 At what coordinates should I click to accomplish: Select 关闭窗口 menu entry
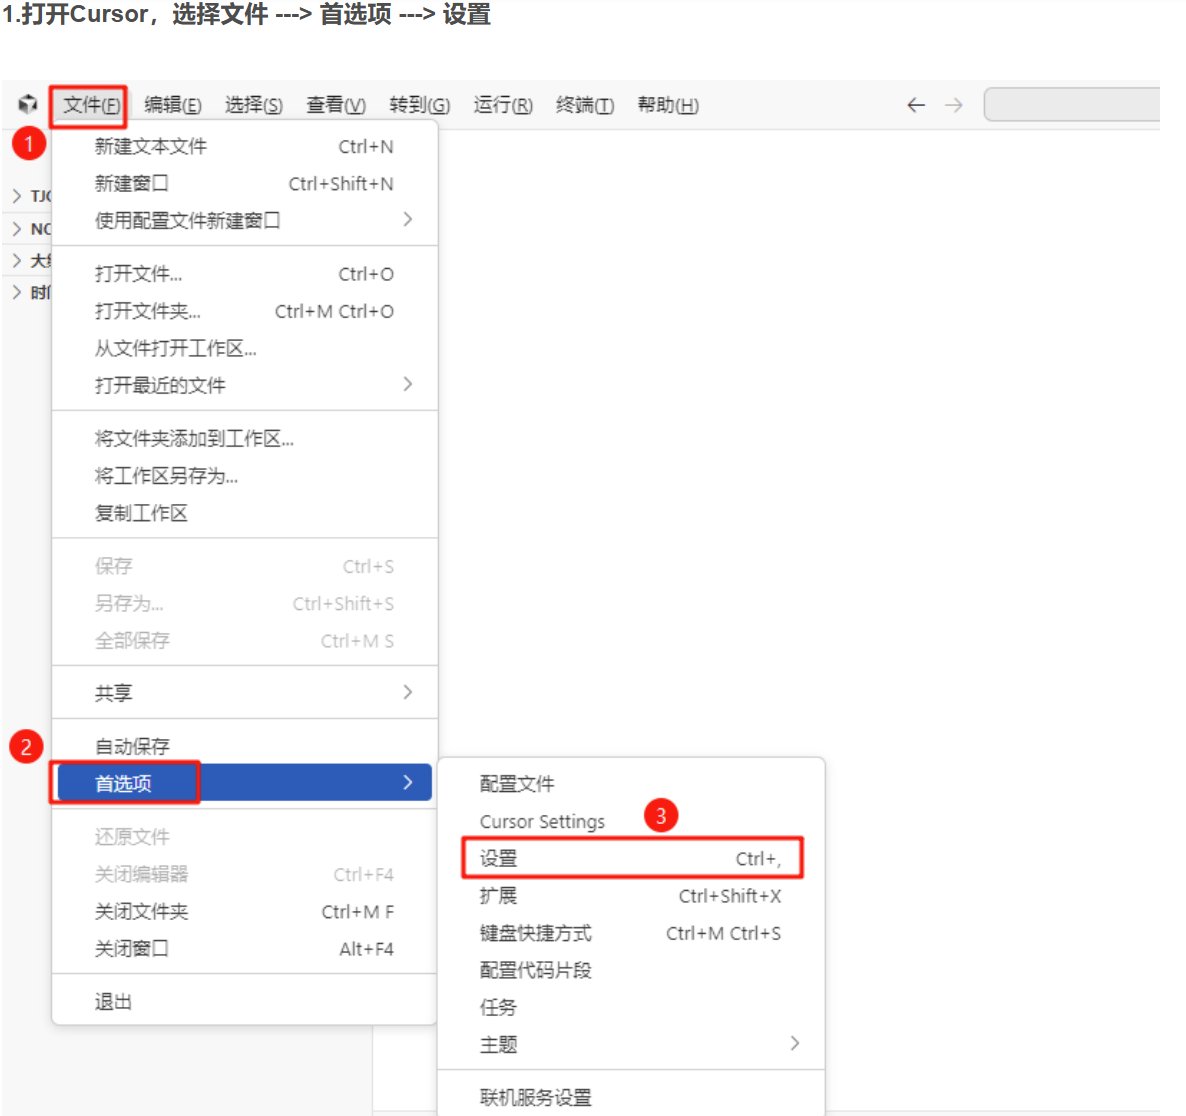click(244, 948)
